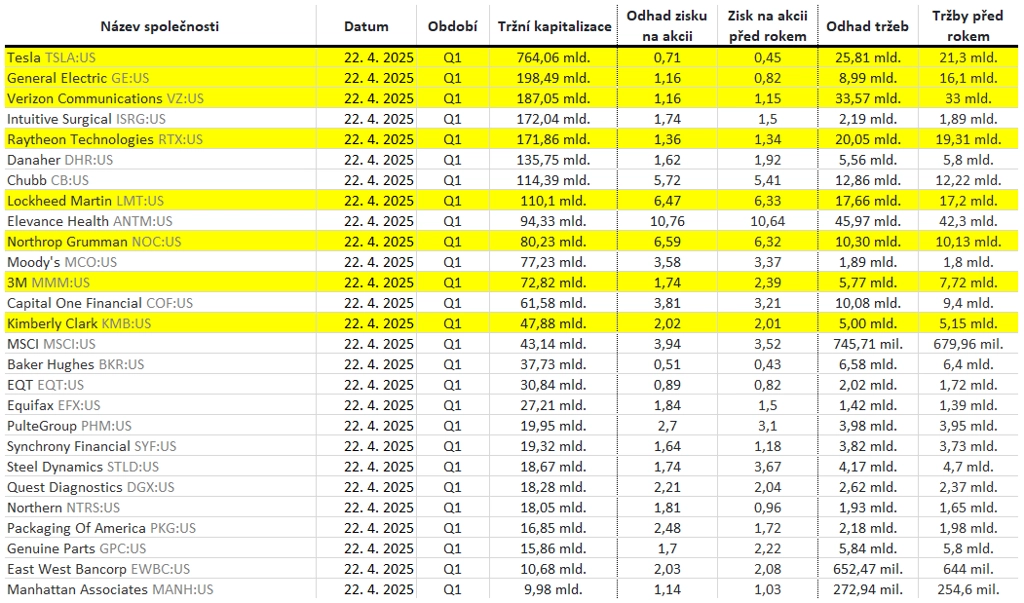
Task: Click General Electric's market cap 198,49 mld.
Action: click(553, 78)
